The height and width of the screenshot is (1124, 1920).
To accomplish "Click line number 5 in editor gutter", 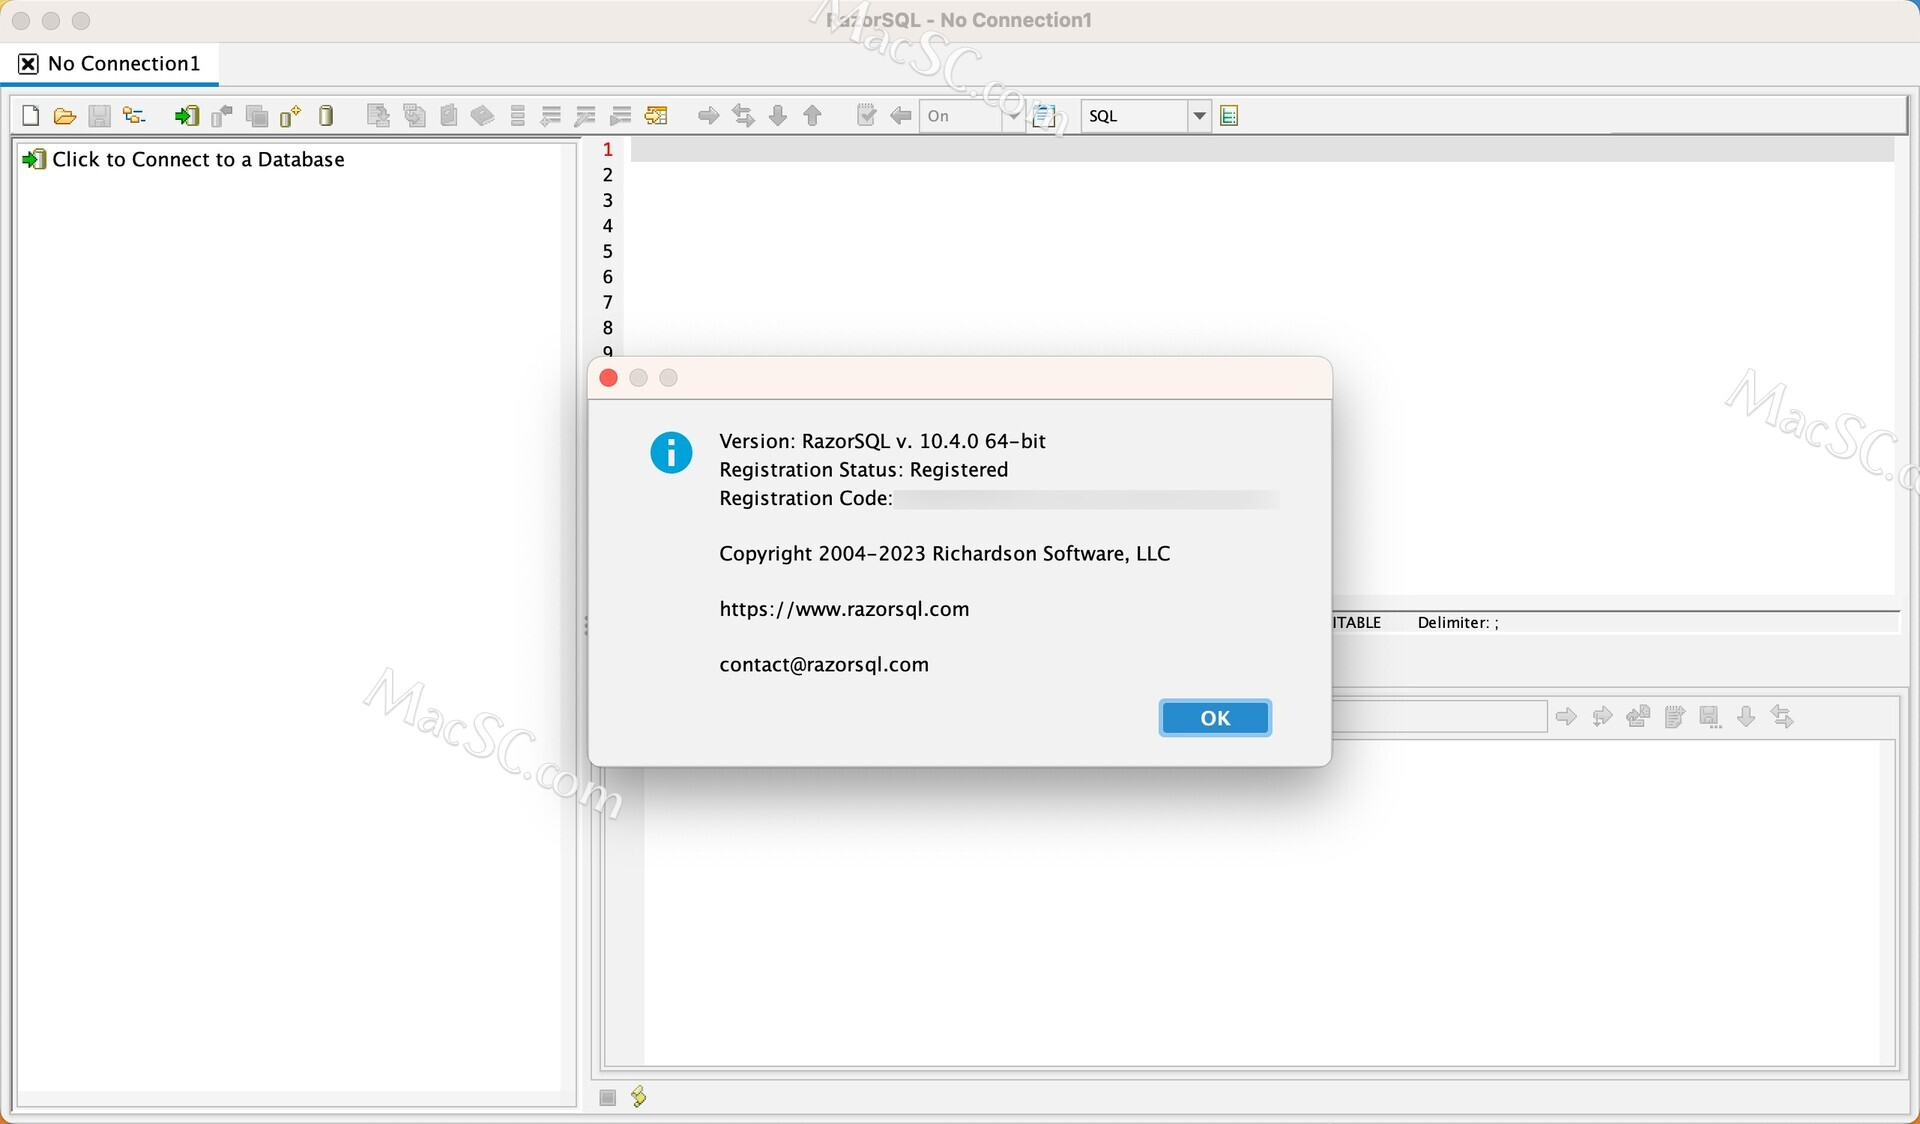I will pyautogui.click(x=607, y=252).
